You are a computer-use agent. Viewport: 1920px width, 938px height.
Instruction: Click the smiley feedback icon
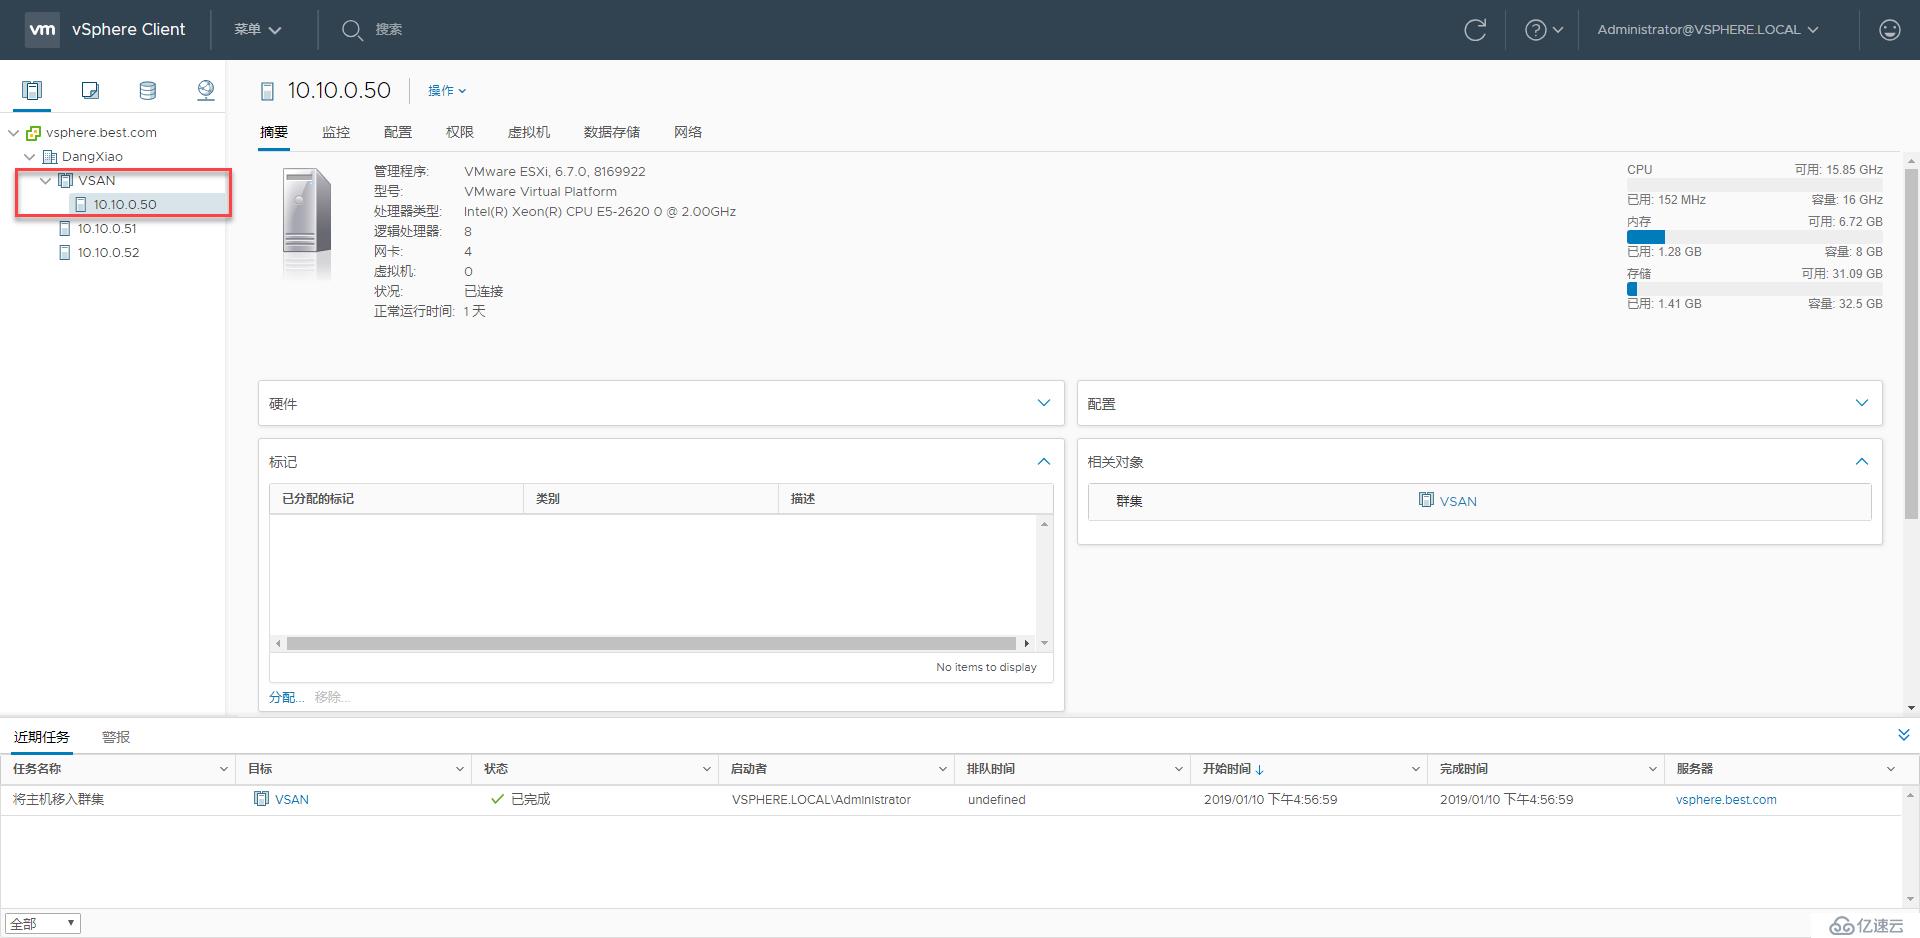[x=1889, y=30]
